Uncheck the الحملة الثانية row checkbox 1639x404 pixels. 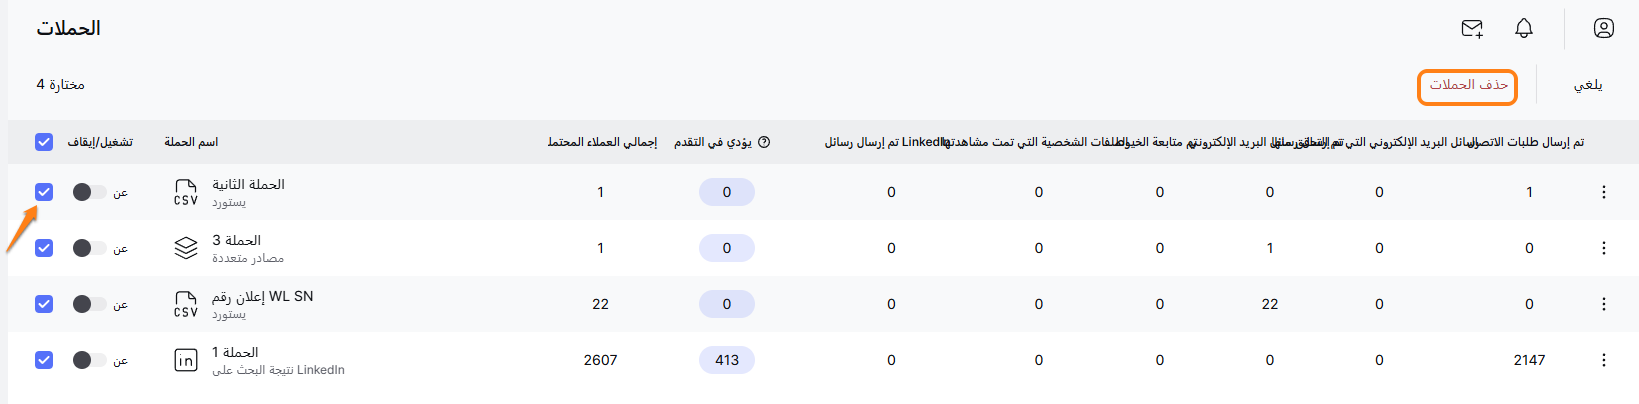pos(44,192)
